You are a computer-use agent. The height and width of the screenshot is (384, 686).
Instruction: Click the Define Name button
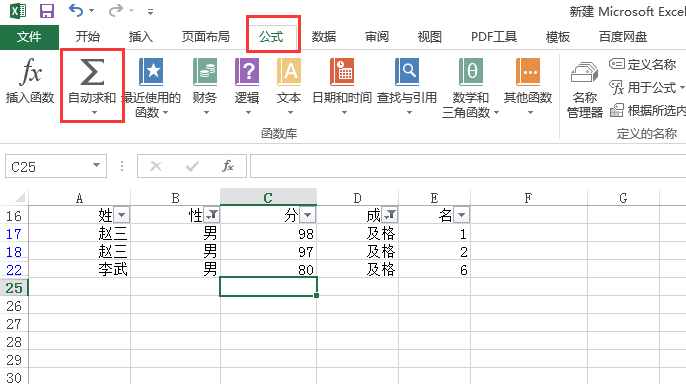642,64
